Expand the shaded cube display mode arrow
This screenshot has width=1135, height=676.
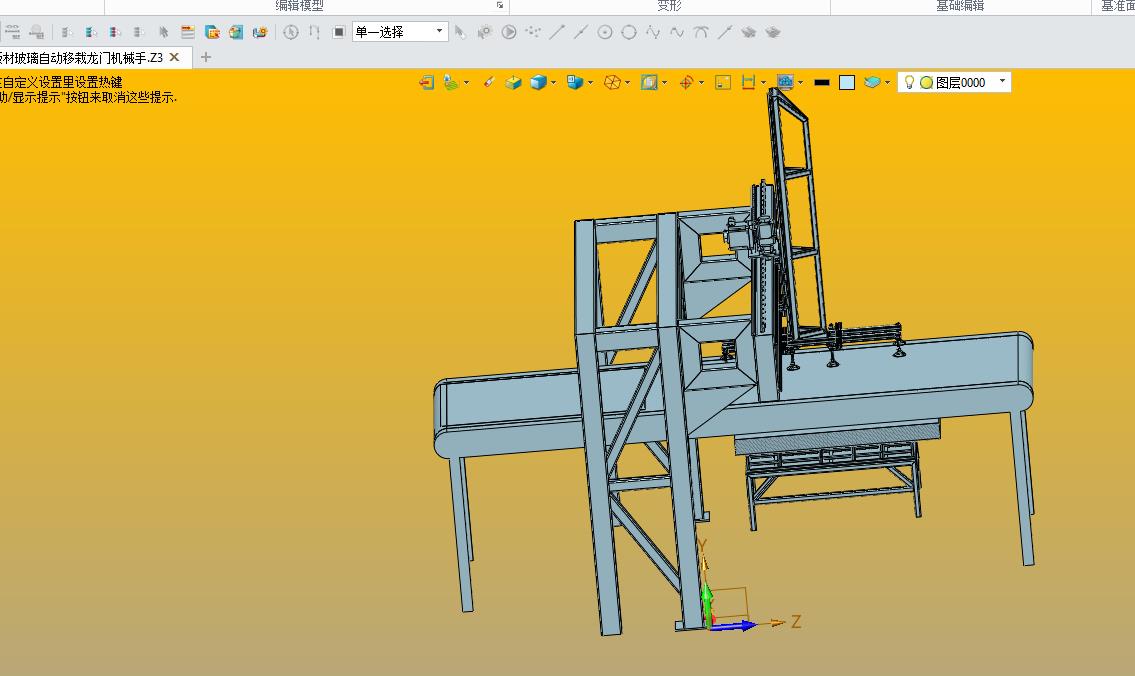pyautogui.click(x=554, y=83)
